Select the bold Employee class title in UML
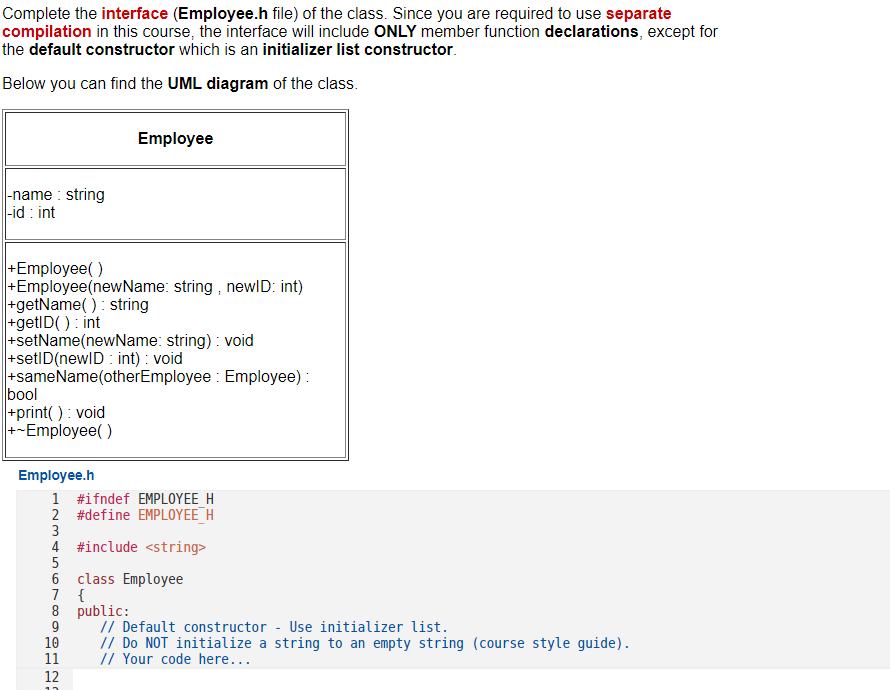The image size is (890, 690). [175, 138]
